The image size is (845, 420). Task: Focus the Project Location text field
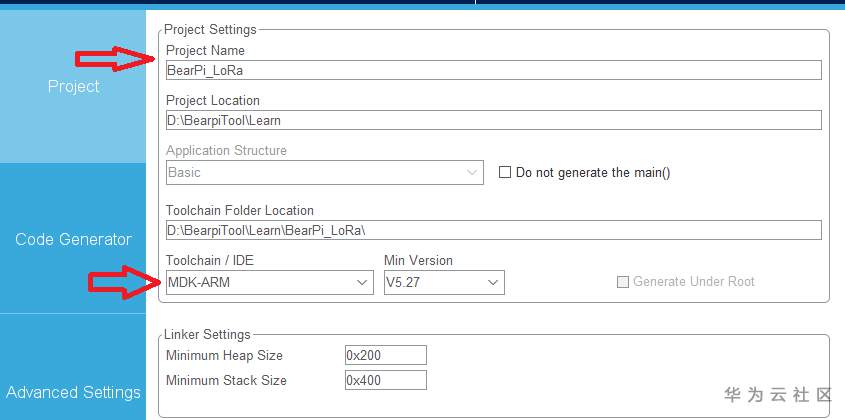493,120
